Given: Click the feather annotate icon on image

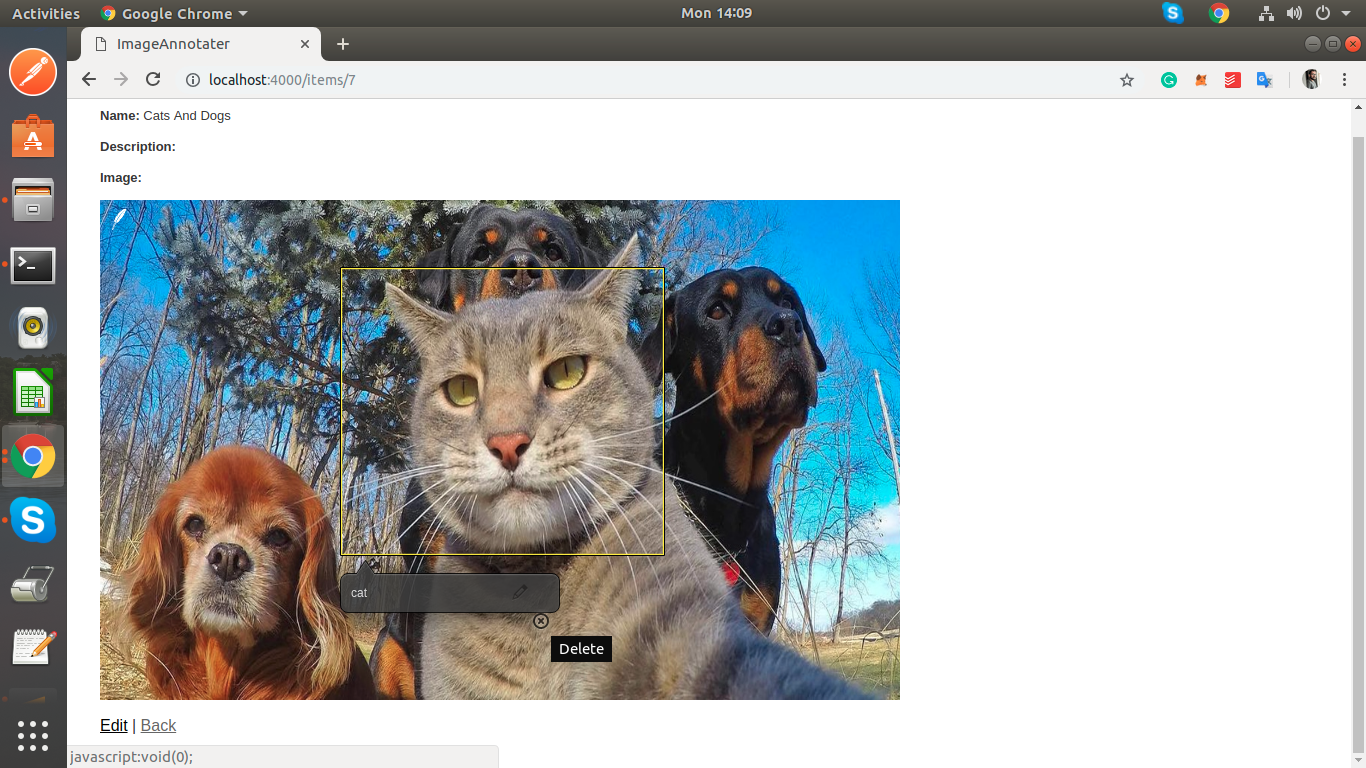Looking at the screenshot, I should tap(119, 216).
